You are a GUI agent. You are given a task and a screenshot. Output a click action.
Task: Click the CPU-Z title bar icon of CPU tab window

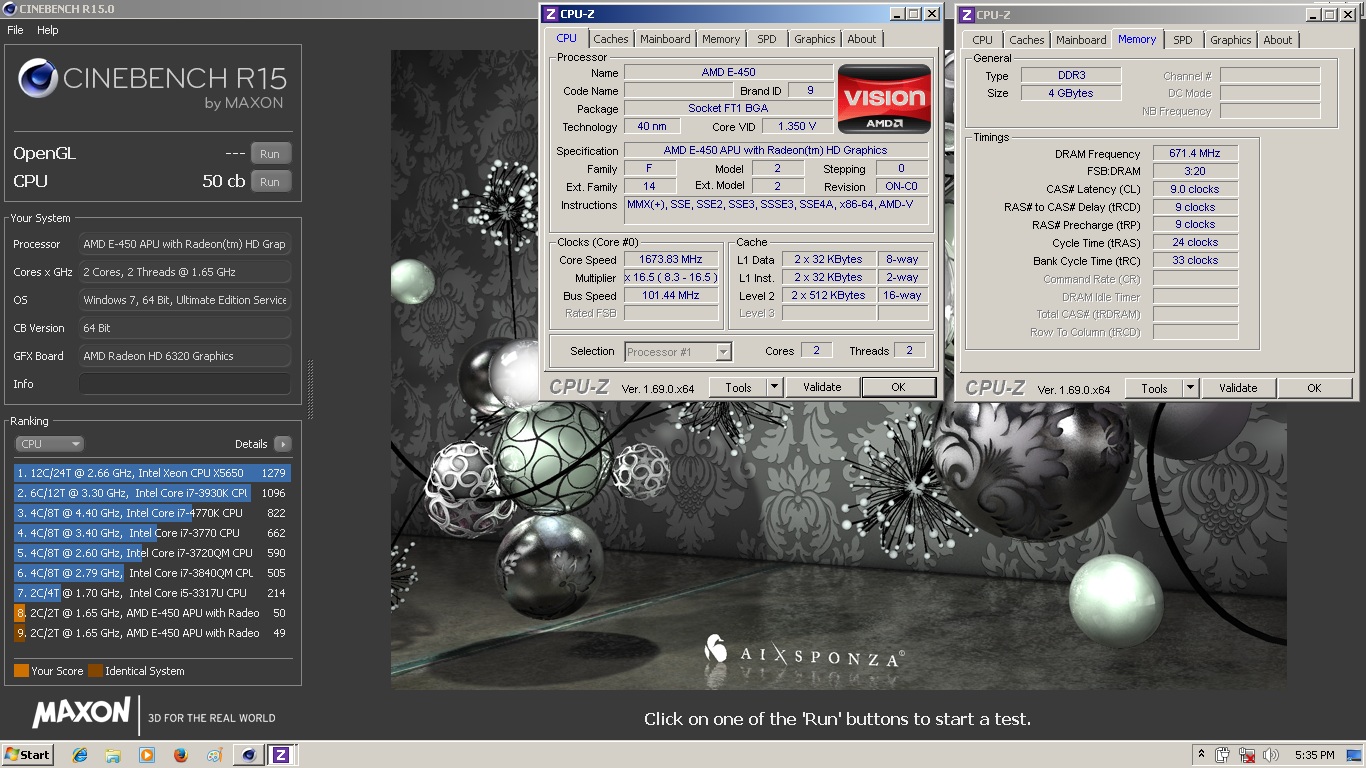click(550, 14)
